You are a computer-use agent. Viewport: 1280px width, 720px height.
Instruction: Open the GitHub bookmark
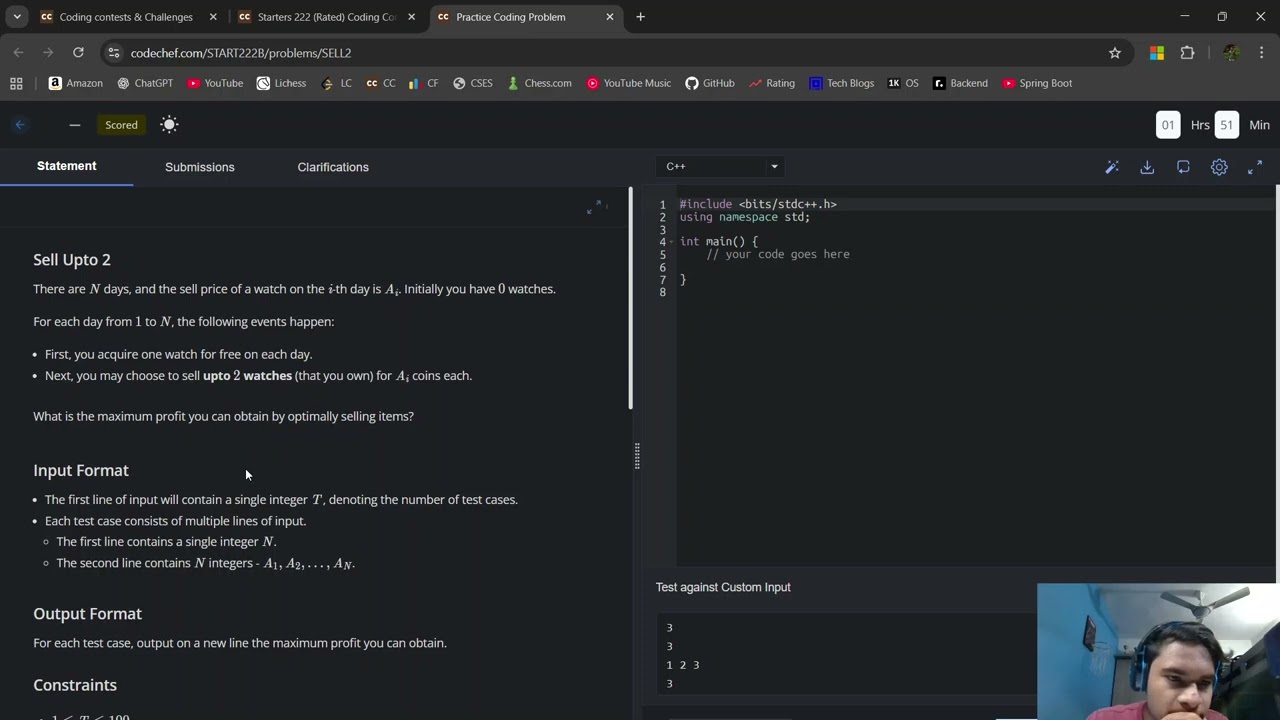click(709, 83)
